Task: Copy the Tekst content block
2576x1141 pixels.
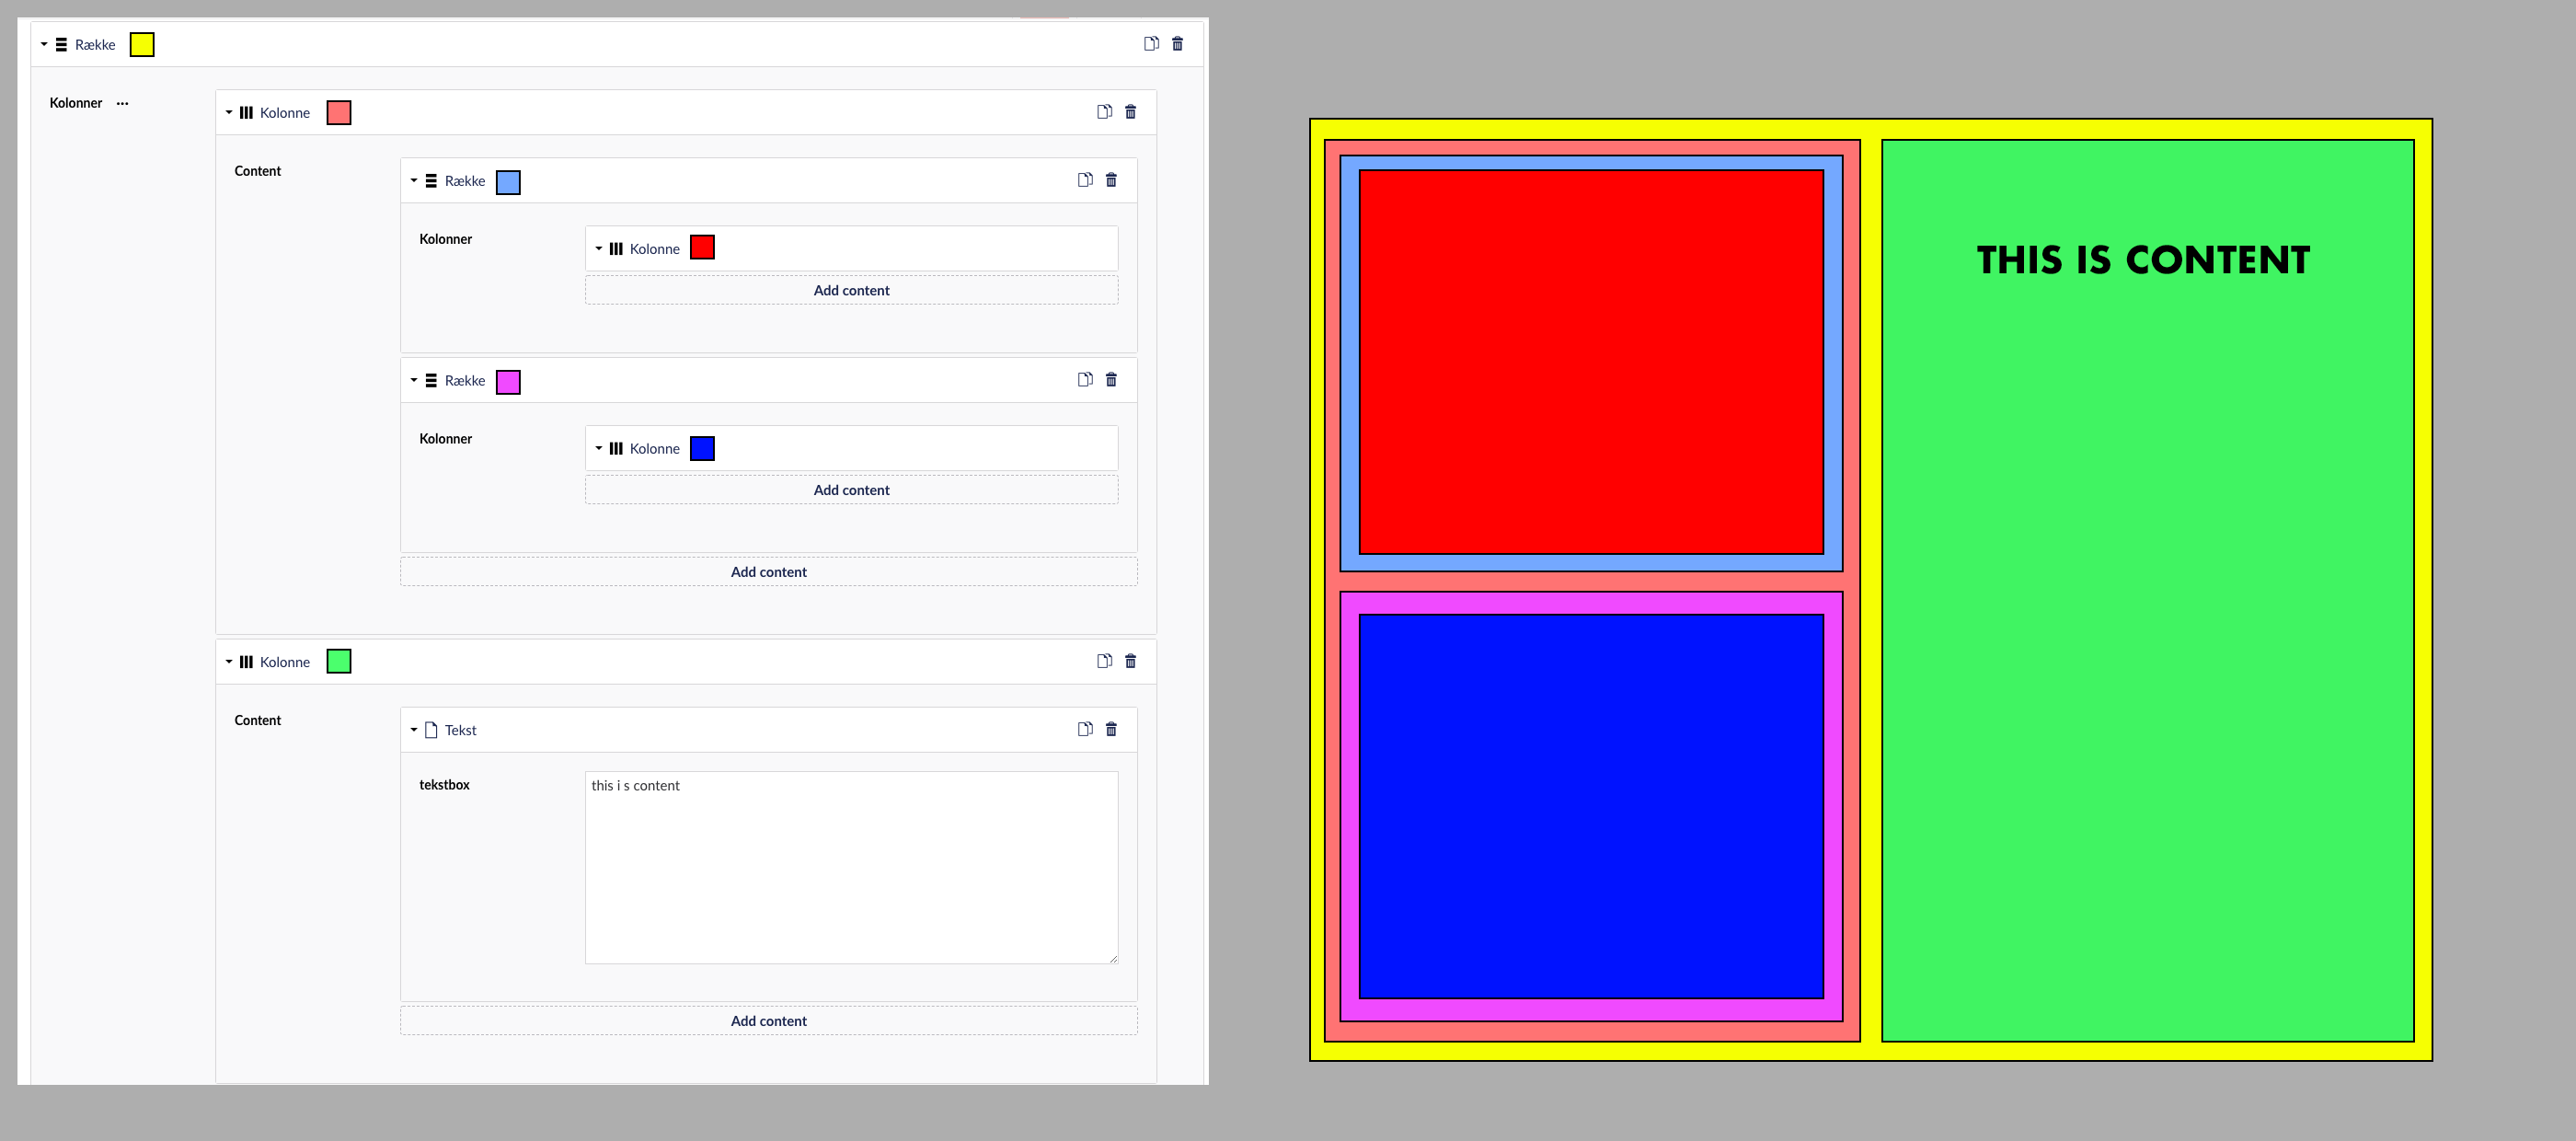Action: coord(1085,729)
